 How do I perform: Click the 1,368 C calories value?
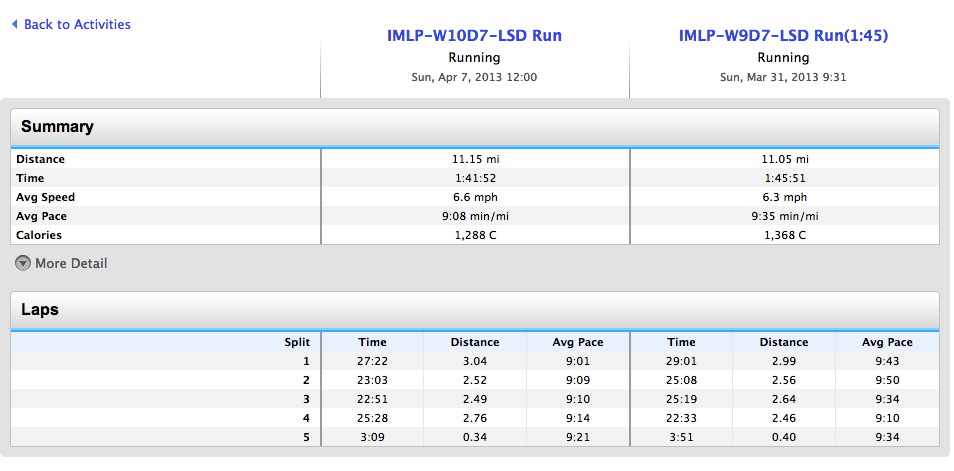click(x=784, y=236)
